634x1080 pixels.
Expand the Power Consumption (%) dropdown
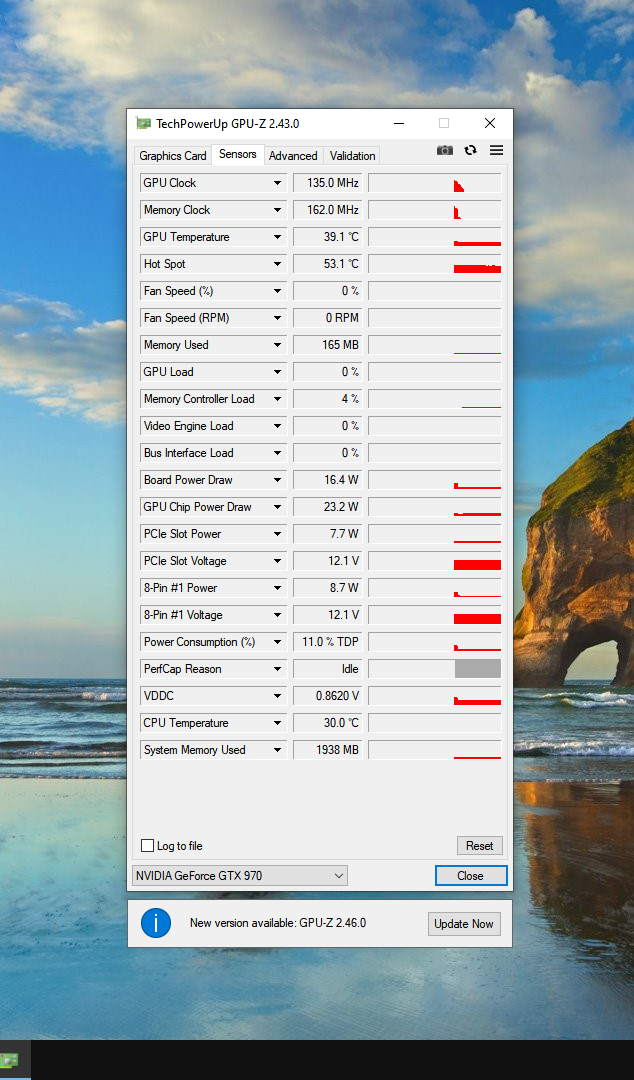(x=277, y=642)
